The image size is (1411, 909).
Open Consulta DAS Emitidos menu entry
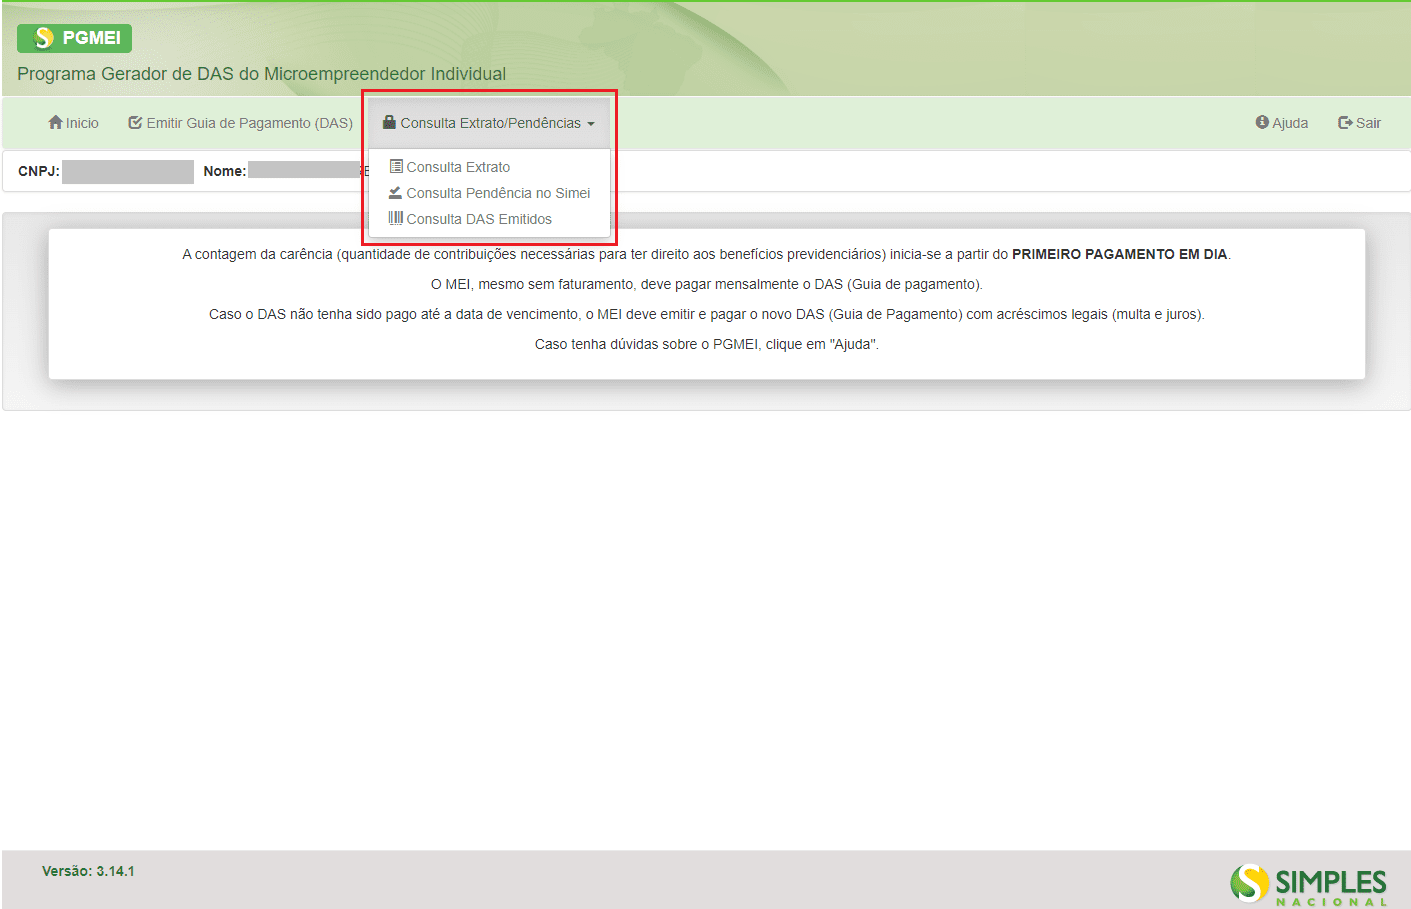click(479, 219)
